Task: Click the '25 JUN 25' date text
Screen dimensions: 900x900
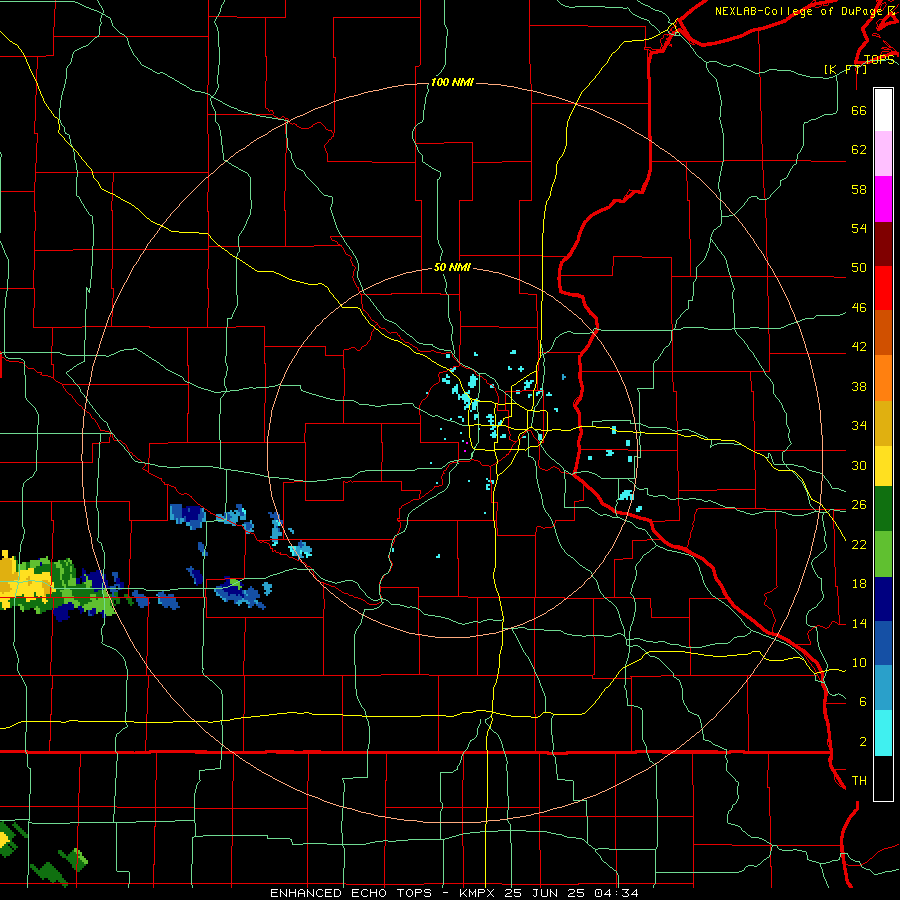Action: coord(545,893)
